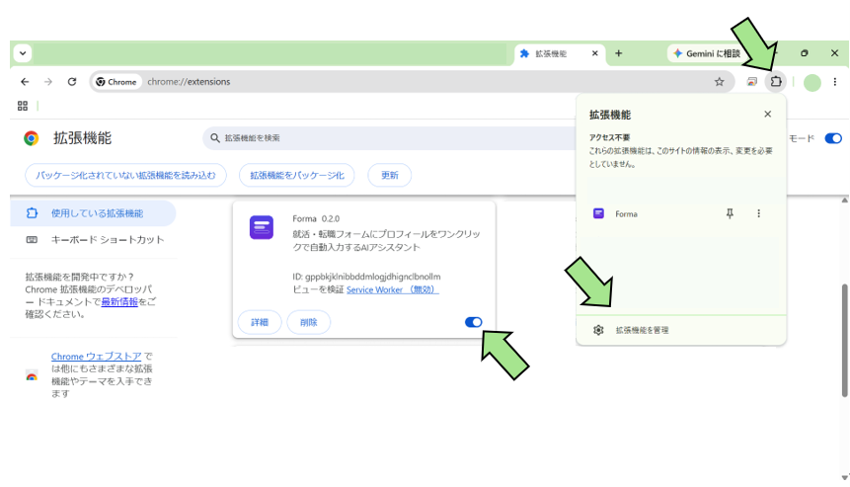Click パッケージ化されていない拡張機能を読み込む button
850x487 pixels.
pos(125,175)
